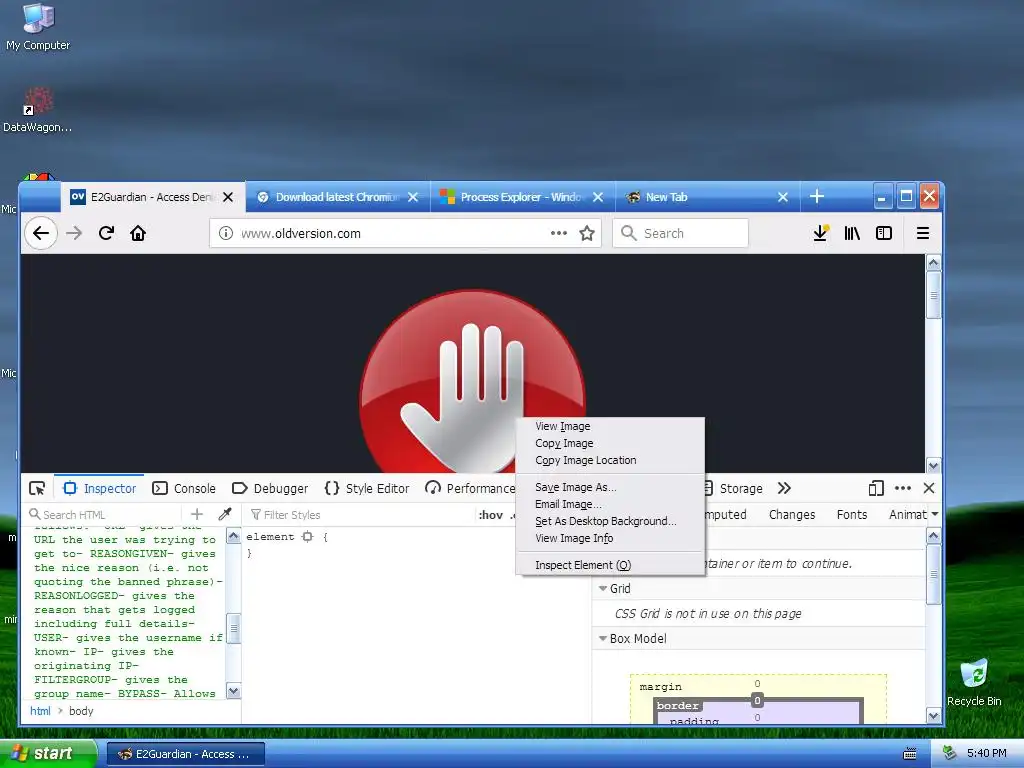Viewport: 1024px width, 768px height.
Task: Open the Performance tab
Action: coord(470,488)
